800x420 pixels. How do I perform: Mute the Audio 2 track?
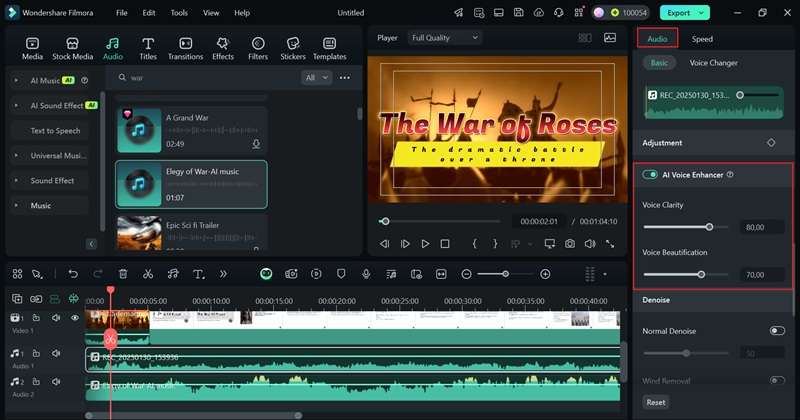pyautogui.click(x=56, y=382)
